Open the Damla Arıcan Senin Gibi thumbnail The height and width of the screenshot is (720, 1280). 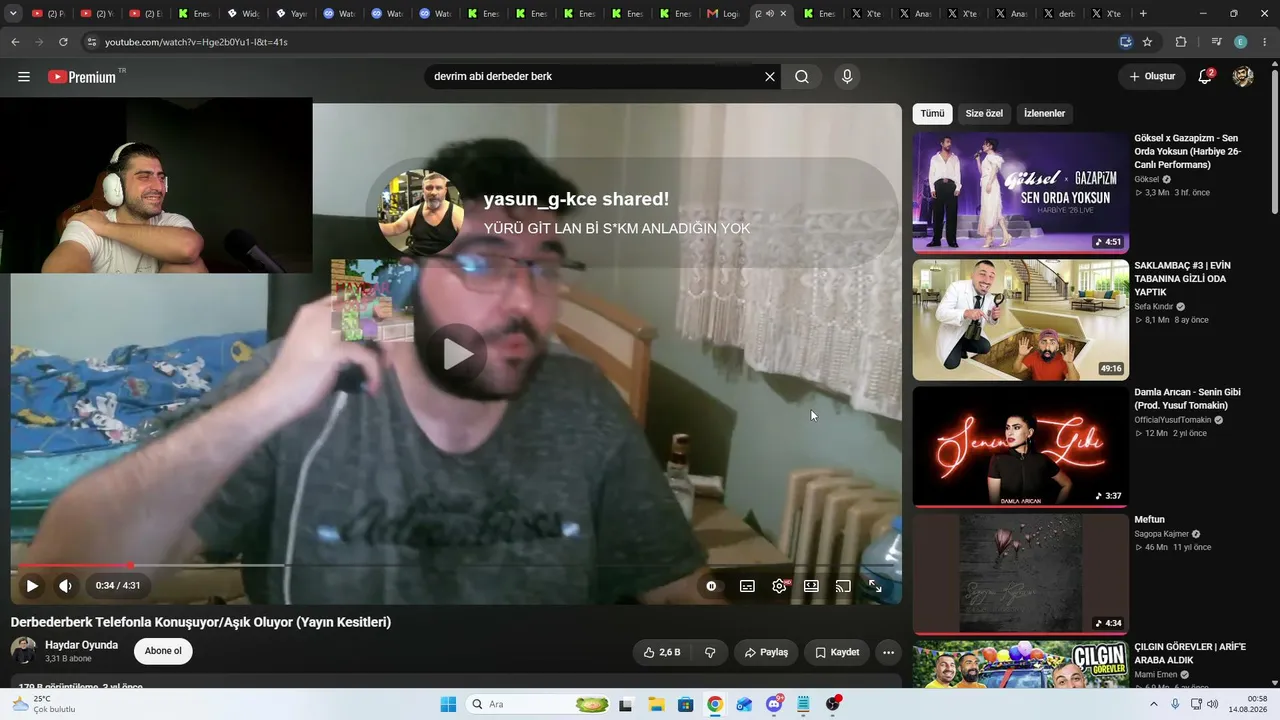(1020, 447)
